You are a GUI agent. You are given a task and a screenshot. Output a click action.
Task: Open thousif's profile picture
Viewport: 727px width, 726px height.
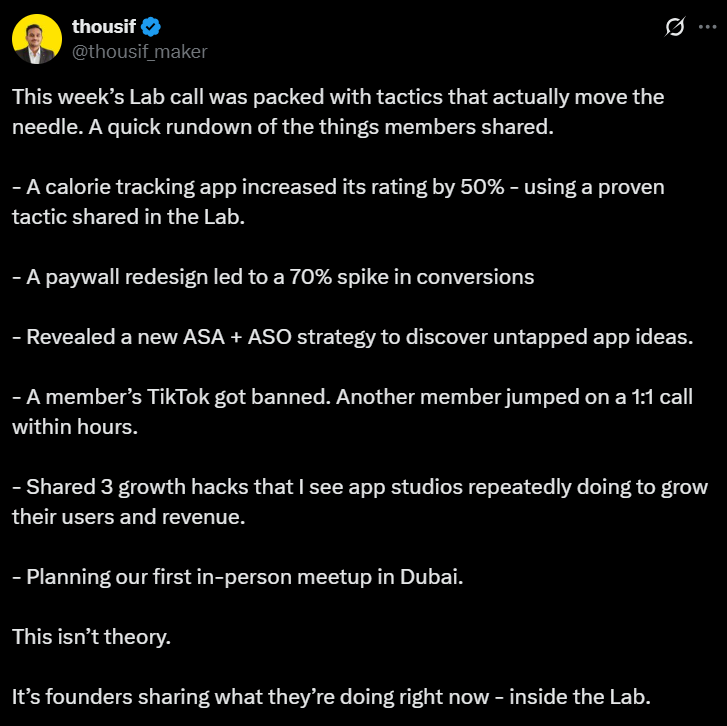pos(37,38)
